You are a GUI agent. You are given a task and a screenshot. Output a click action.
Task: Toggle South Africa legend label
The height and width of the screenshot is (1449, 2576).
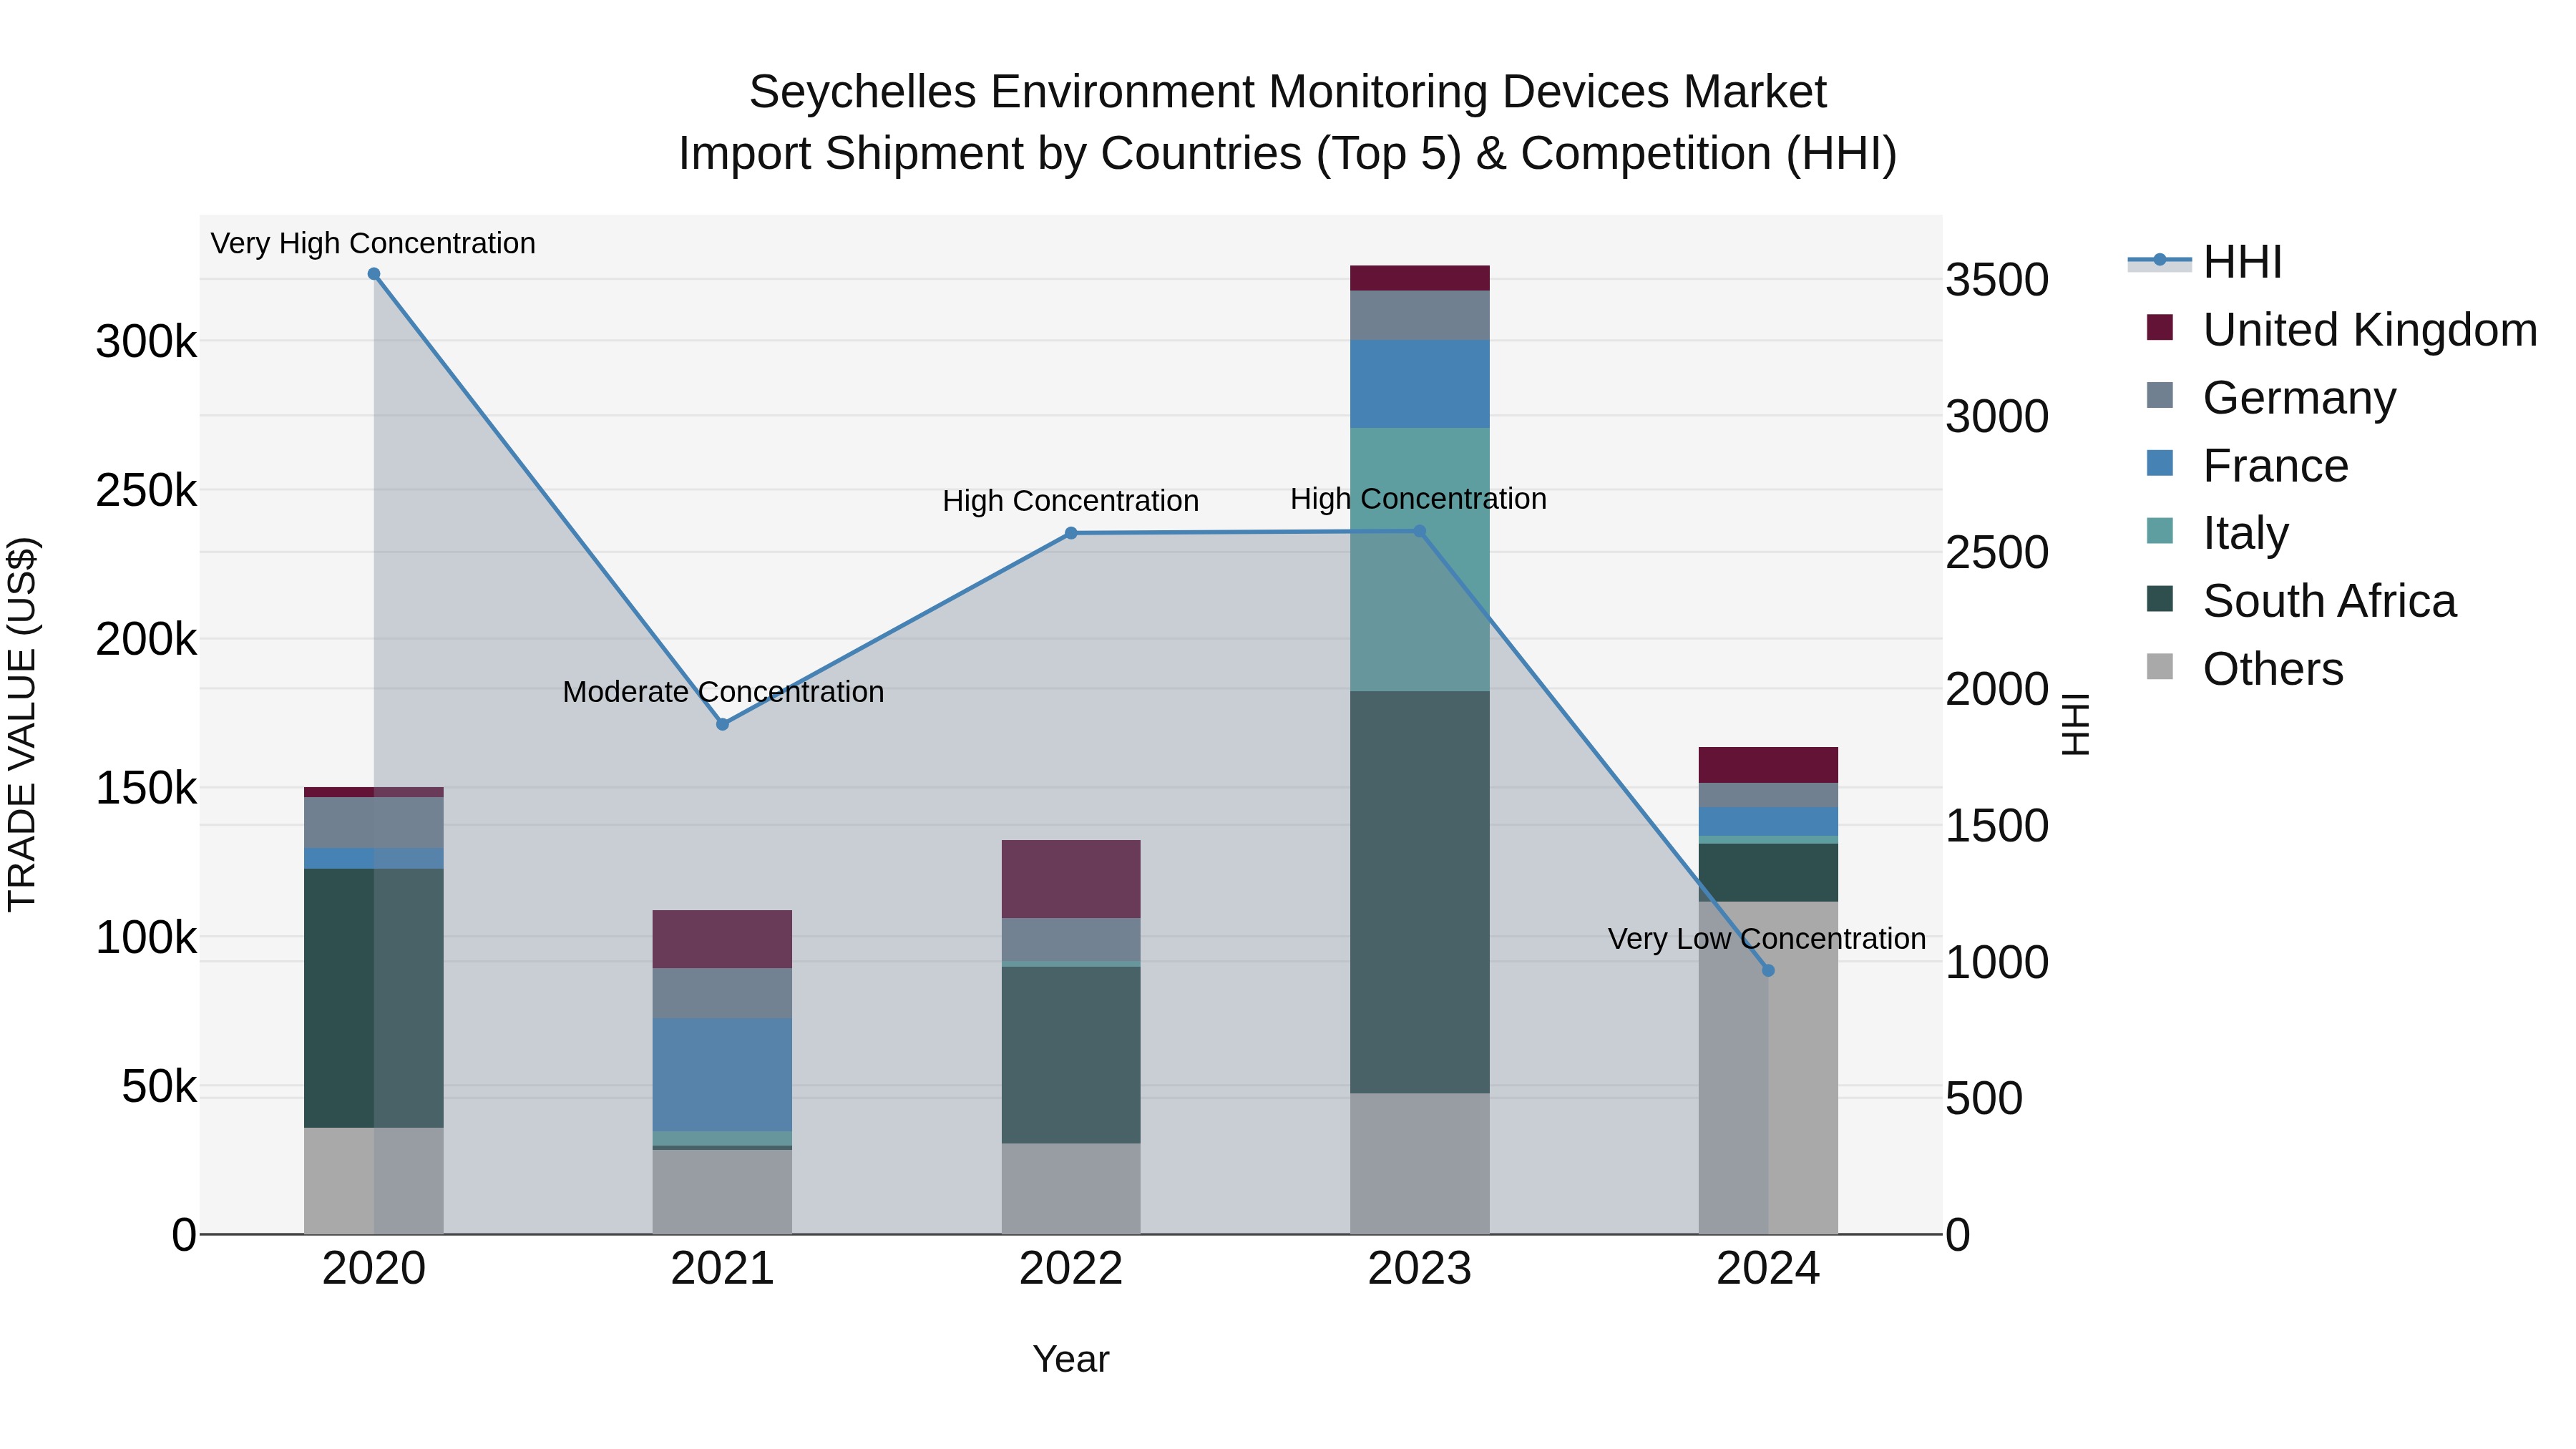click(2329, 601)
